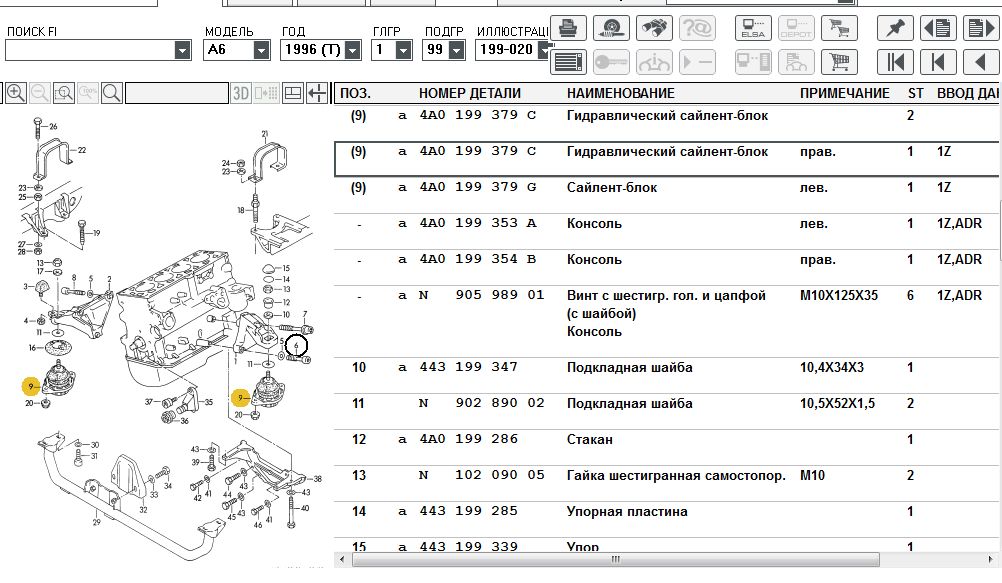
Task: Expand the ГОД dropdown showing 1996 (T)
Action: [x=350, y=50]
